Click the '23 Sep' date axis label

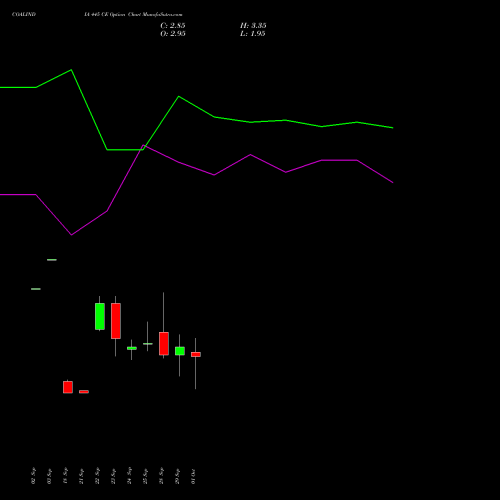113,476
